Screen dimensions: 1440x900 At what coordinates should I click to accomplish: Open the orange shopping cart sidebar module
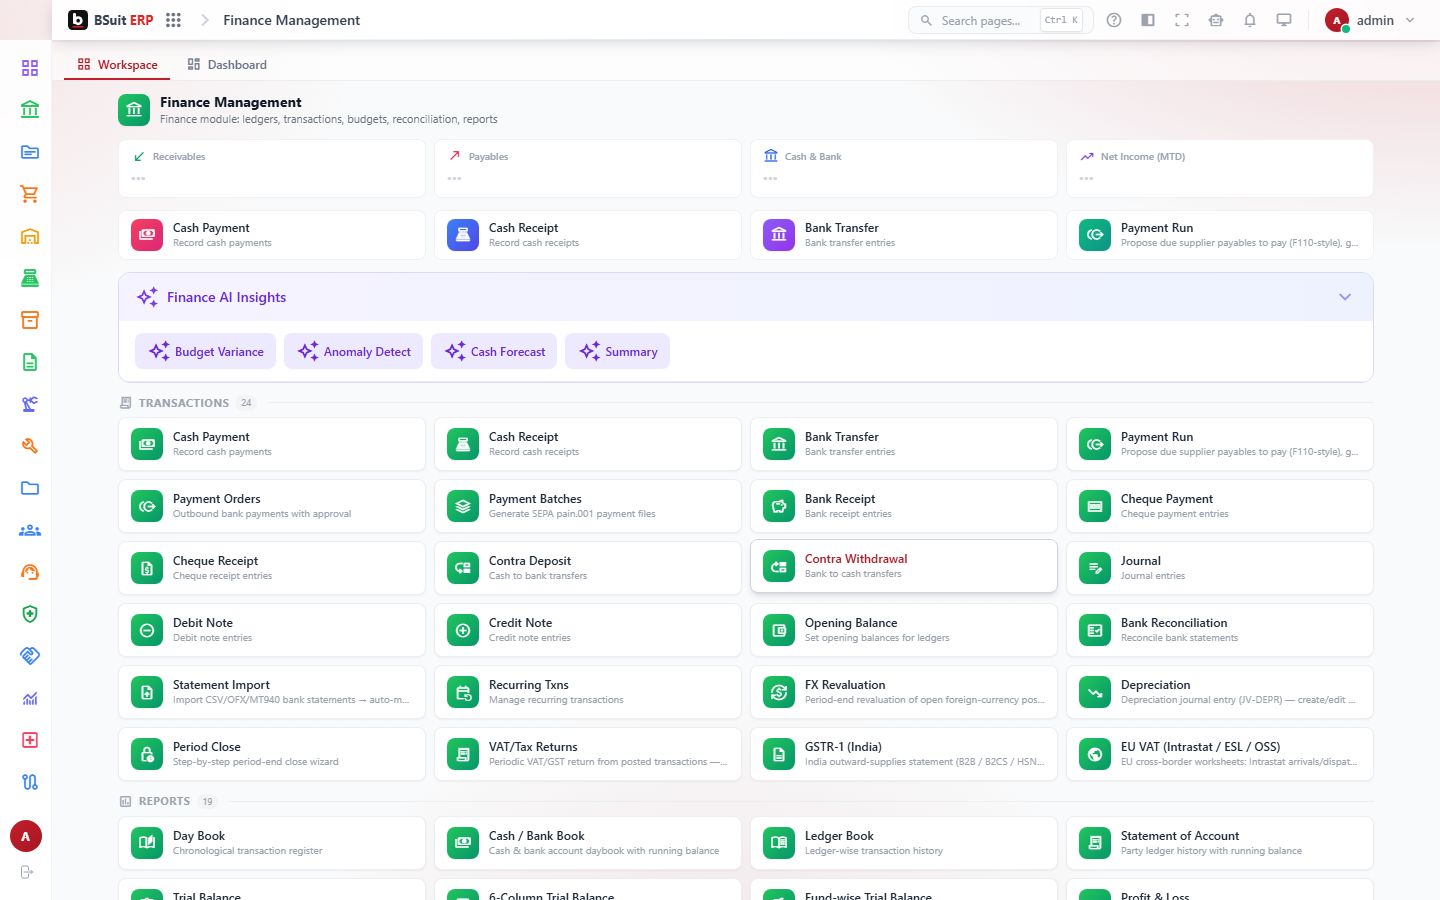[x=30, y=194]
